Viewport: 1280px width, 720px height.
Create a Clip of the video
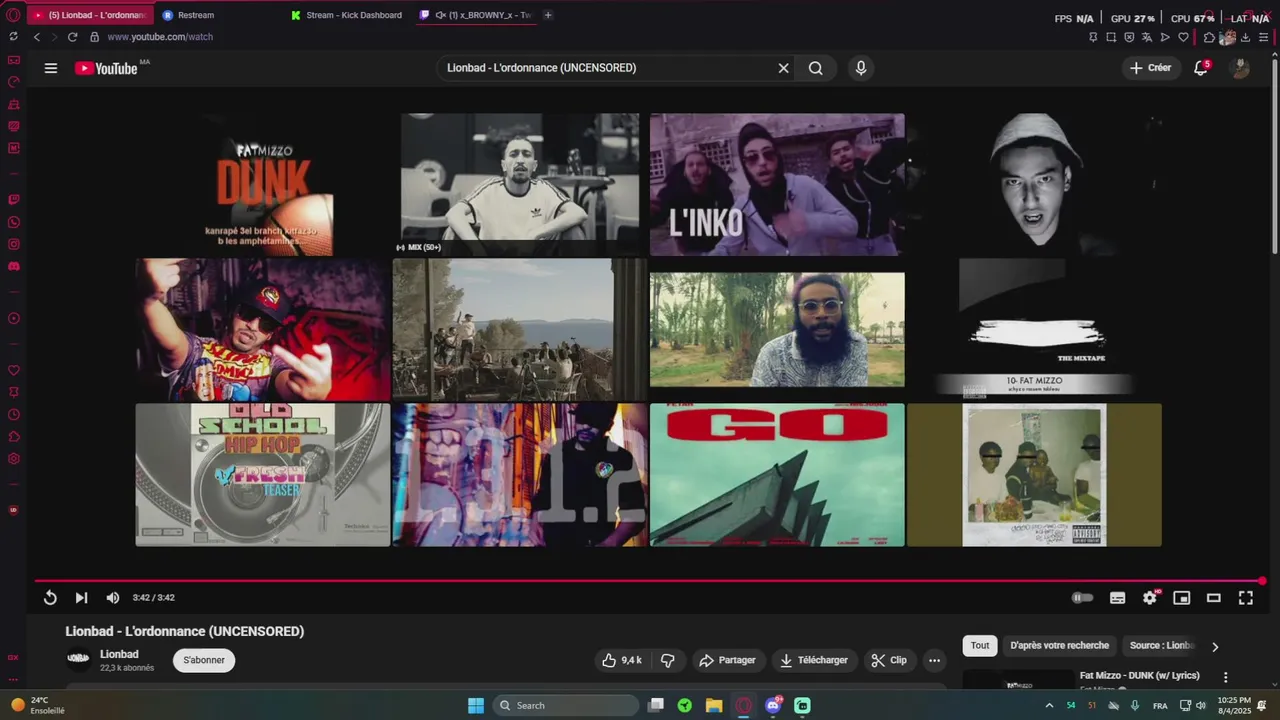(x=889, y=660)
